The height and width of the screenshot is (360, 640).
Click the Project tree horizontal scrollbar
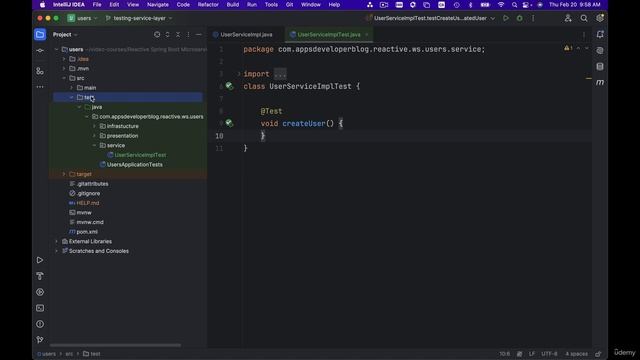click(x=116, y=345)
